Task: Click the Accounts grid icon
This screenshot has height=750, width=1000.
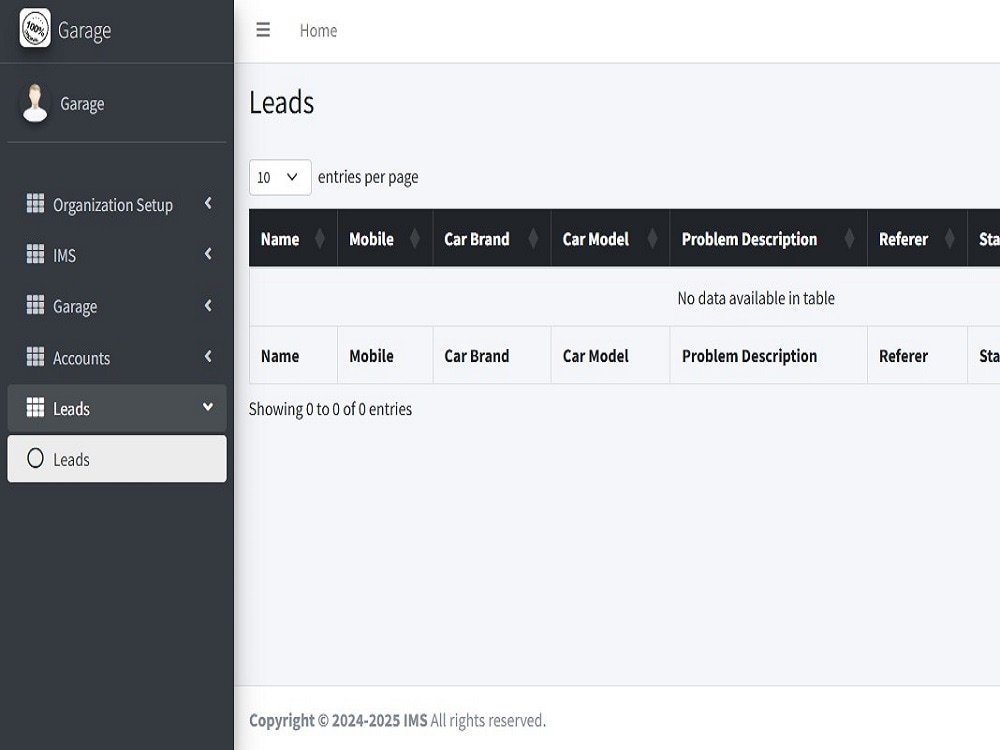Action: coord(35,357)
